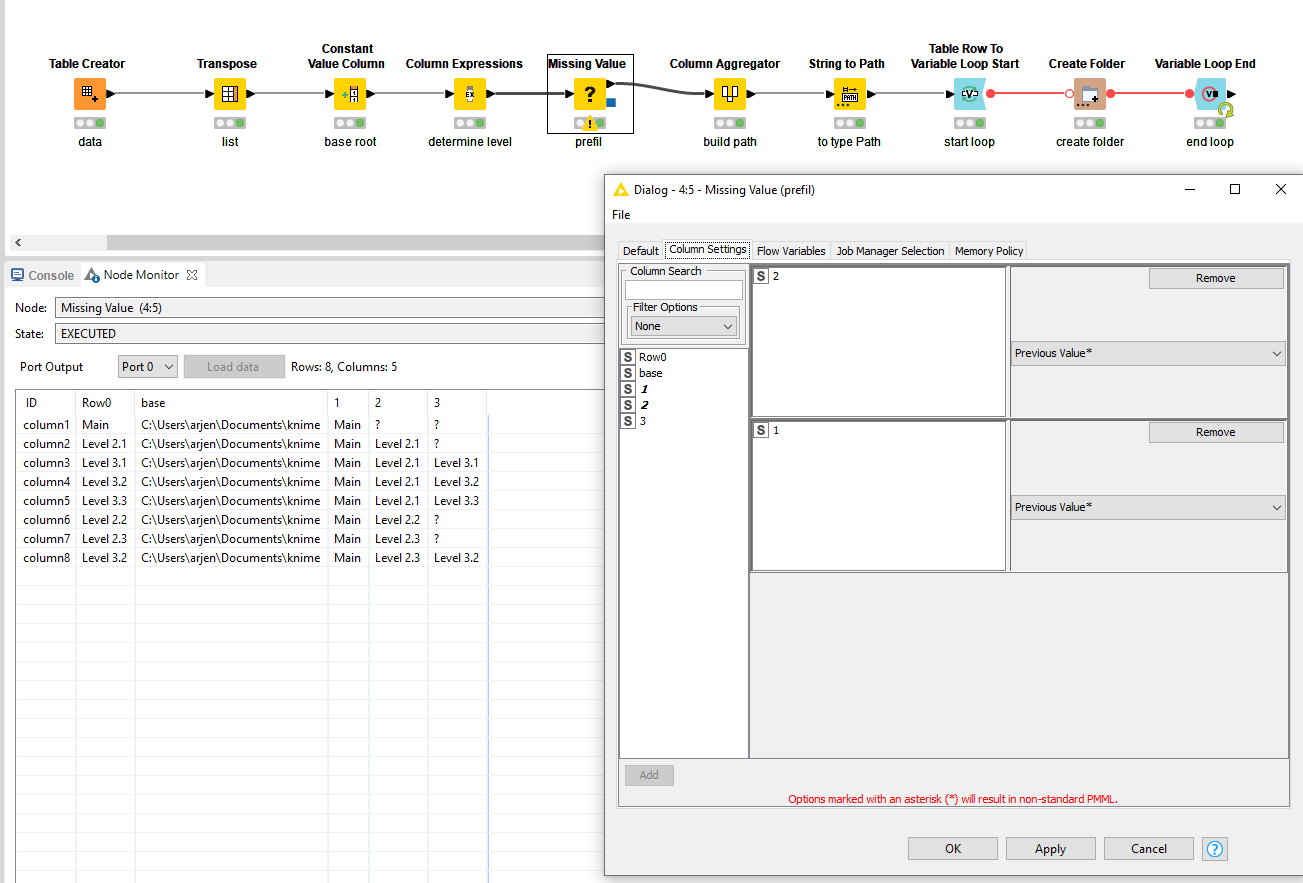
Task: Select the String to Path node
Action: pyautogui.click(x=846, y=94)
